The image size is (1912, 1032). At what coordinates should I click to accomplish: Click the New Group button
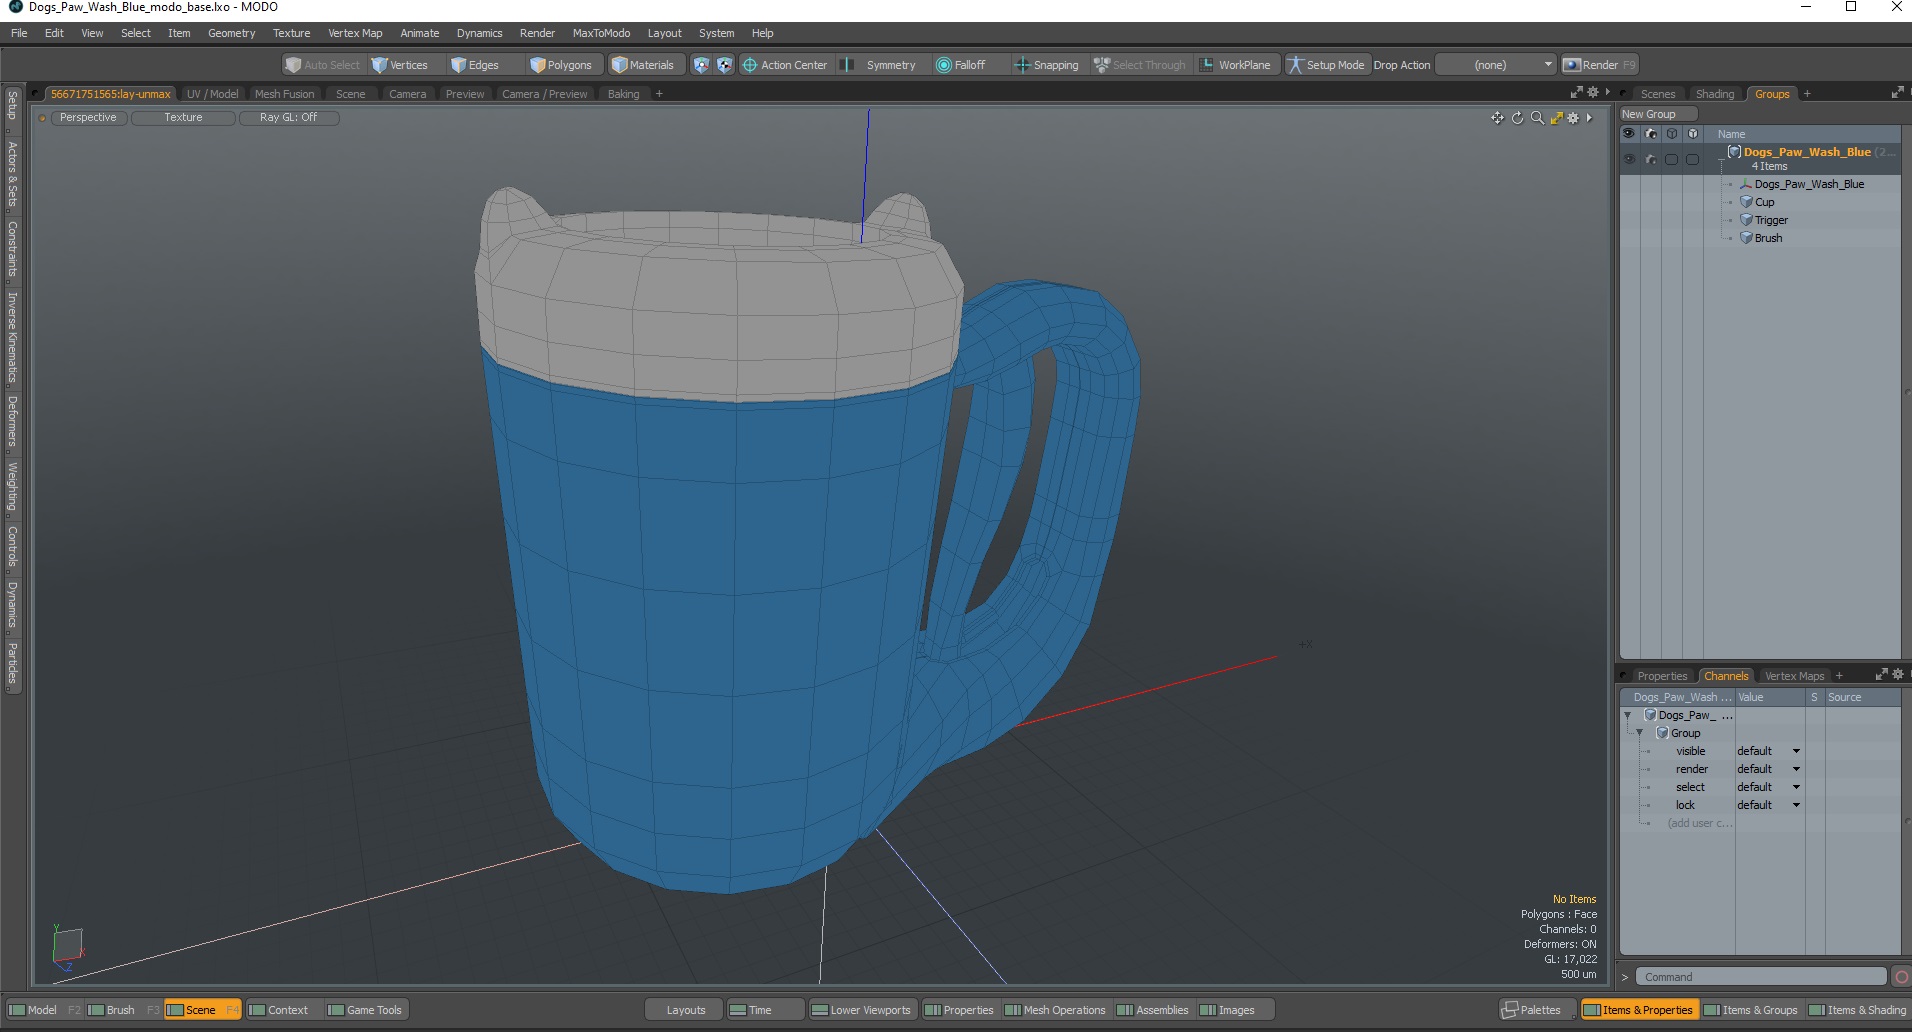[x=1657, y=114]
